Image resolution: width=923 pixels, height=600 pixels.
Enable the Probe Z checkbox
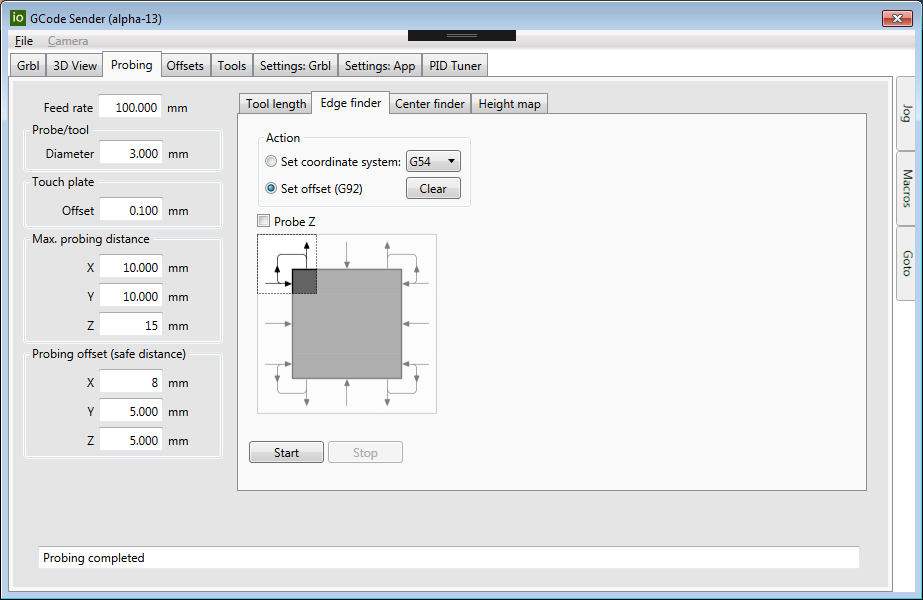point(264,221)
